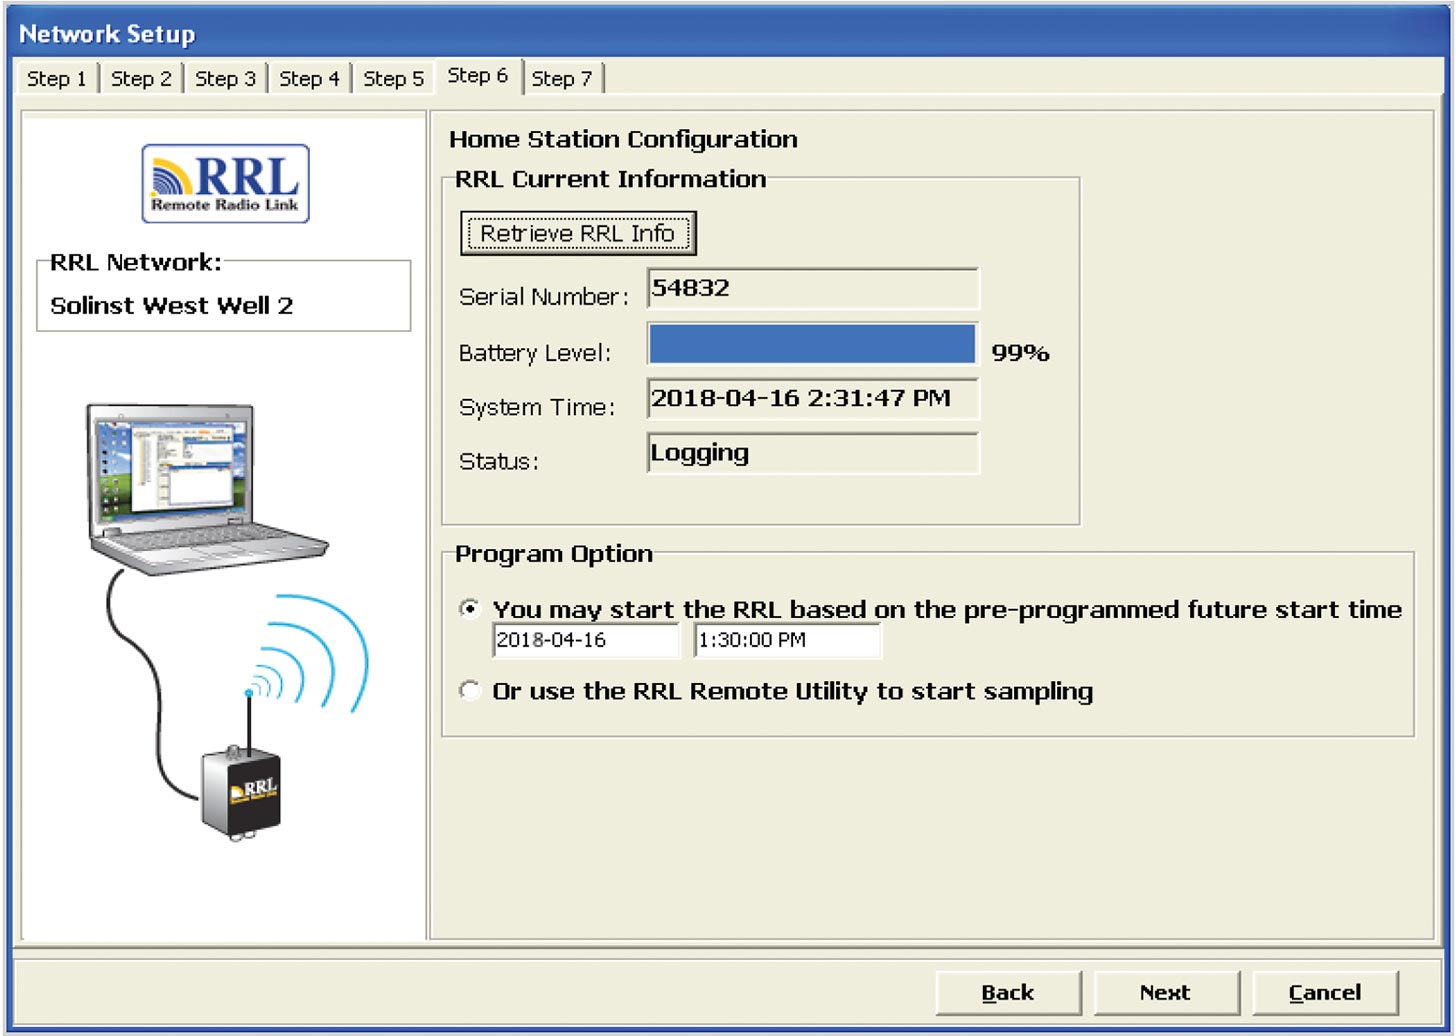Open the Step 1 tab
This screenshot has width=1456, height=1036.
click(56, 77)
